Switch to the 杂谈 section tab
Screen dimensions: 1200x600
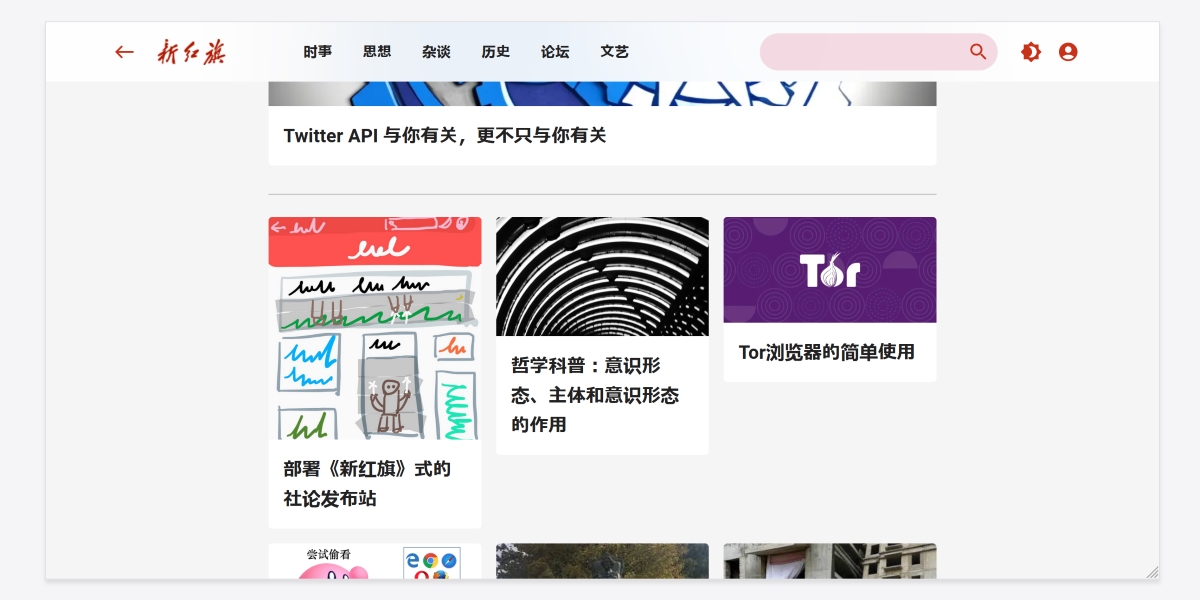click(x=436, y=52)
